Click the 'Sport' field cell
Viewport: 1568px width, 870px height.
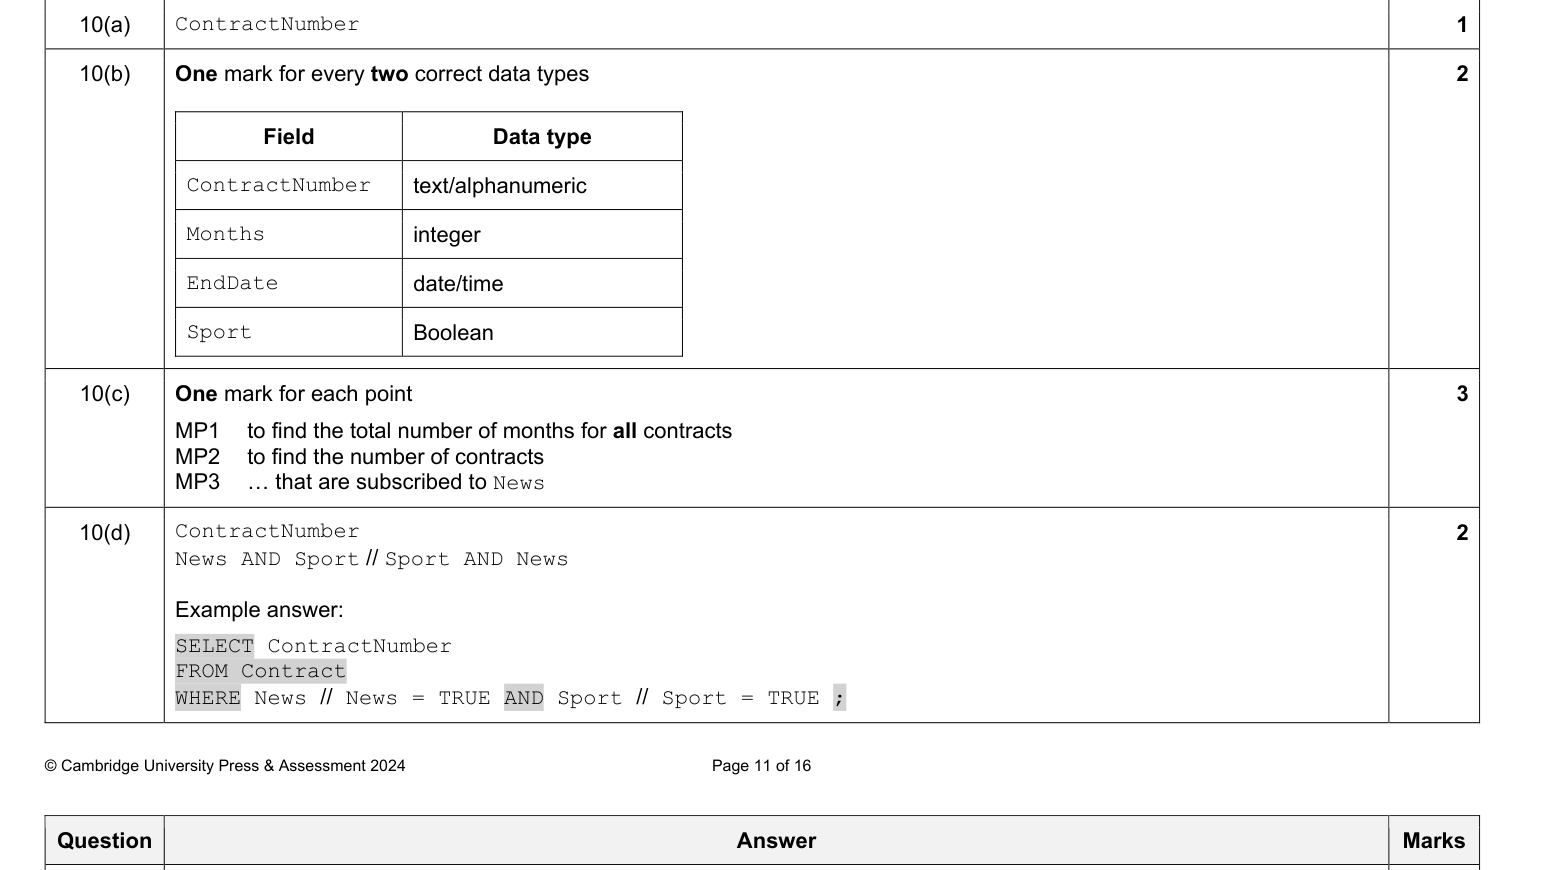click(289, 332)
